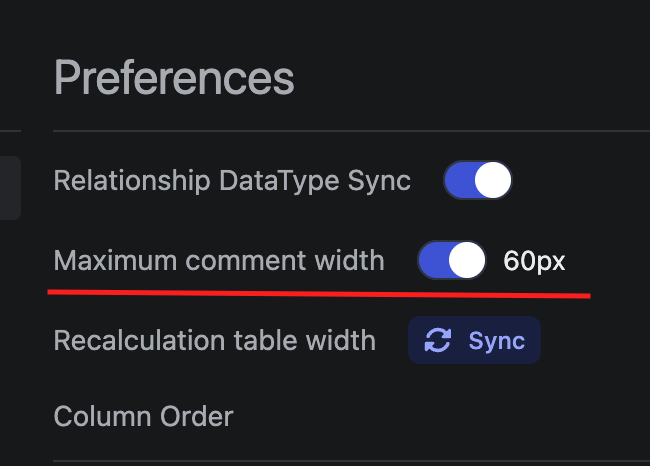Click blue track of Relationship DataType Sync toggle

[459, 181]
